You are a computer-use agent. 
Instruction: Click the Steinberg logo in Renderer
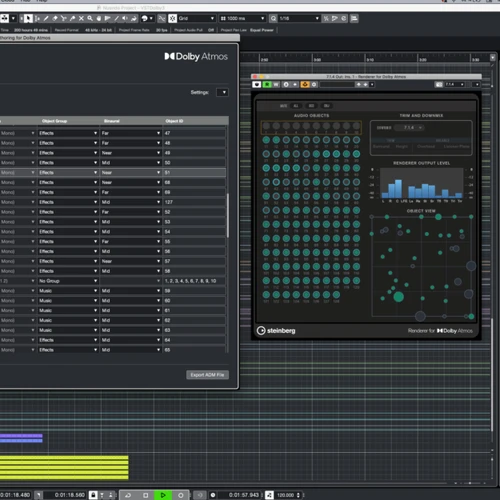276,330
